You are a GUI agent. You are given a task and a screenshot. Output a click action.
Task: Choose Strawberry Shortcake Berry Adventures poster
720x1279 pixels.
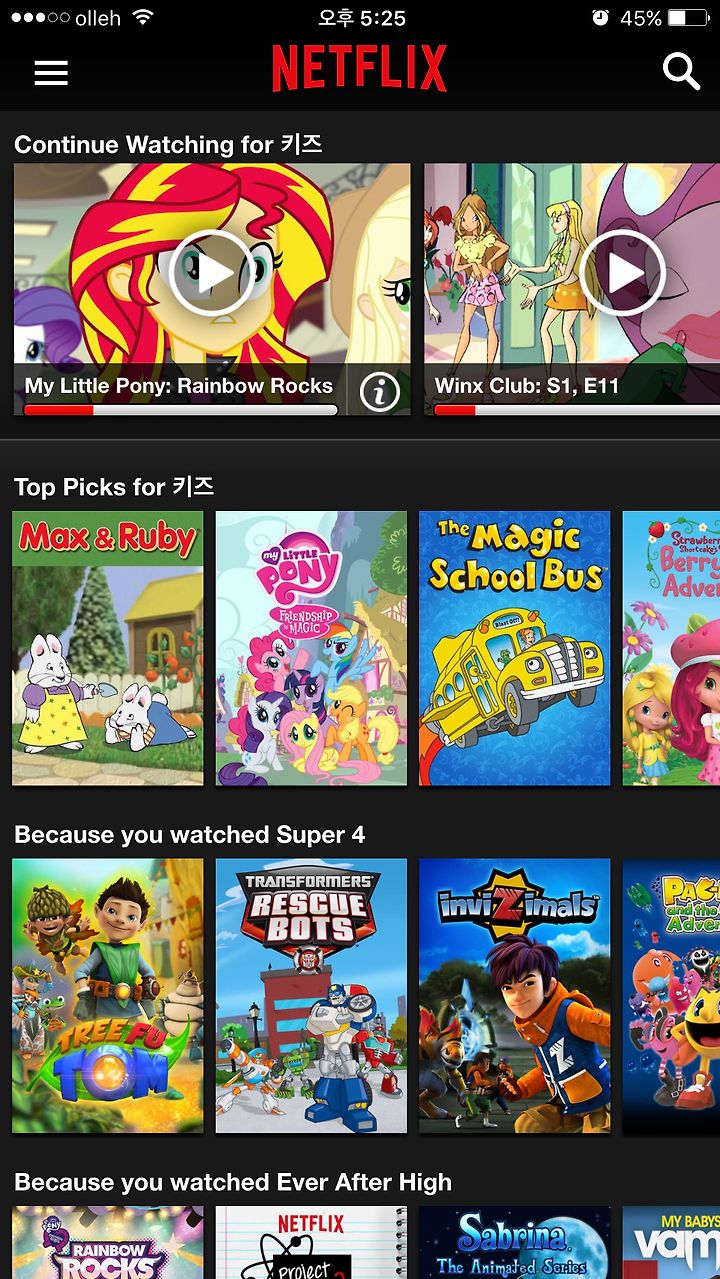coord(671,648)
